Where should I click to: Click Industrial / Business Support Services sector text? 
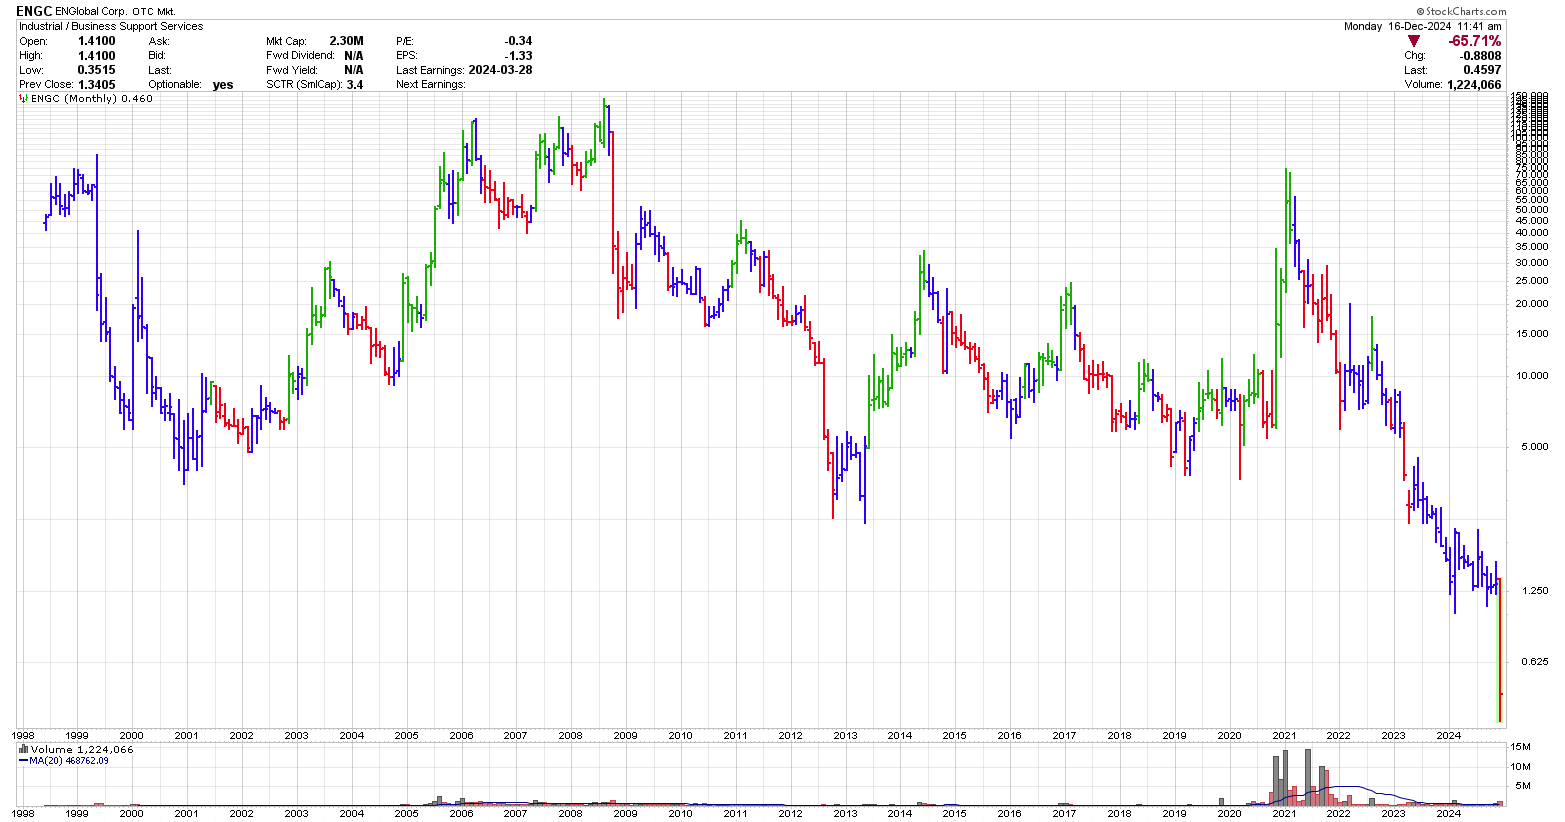coord(111,26)
